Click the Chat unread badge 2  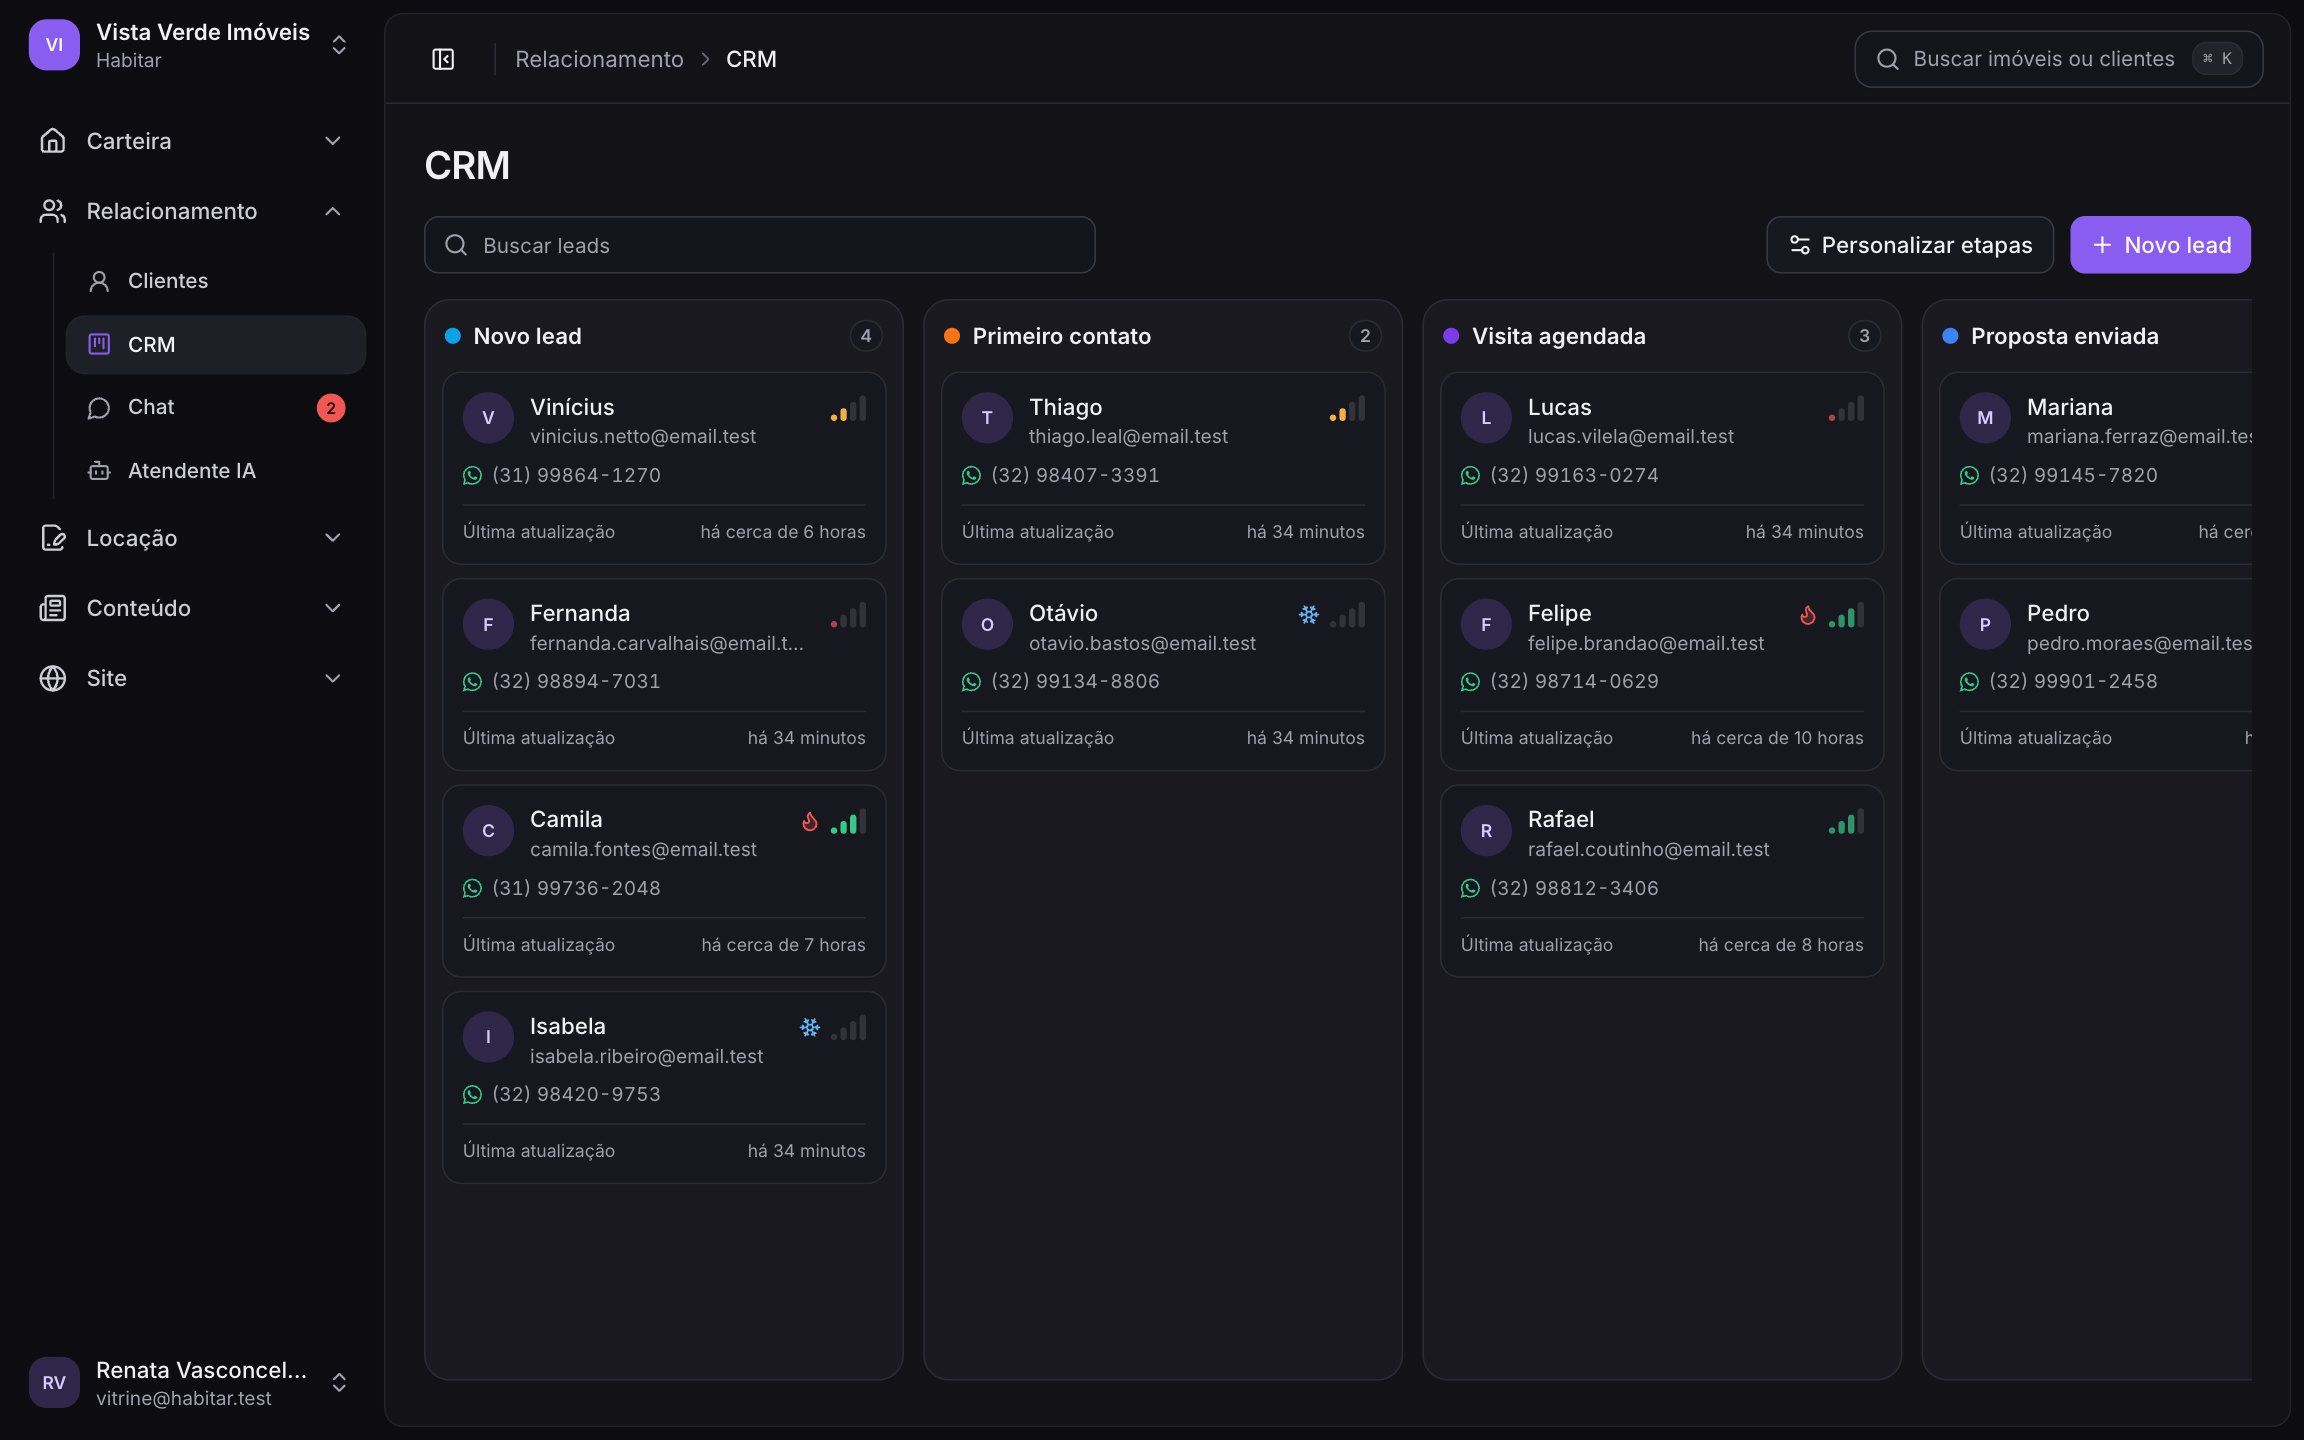pyautogui.click(x=331, y=408)
